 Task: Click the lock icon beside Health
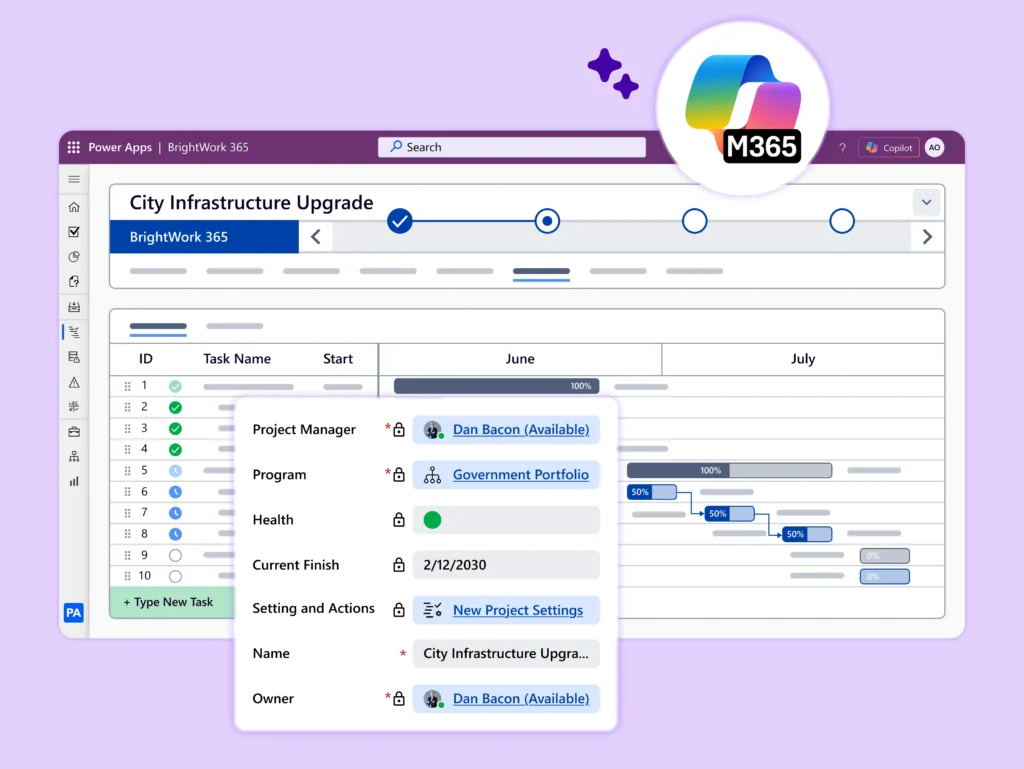(398, 520)
